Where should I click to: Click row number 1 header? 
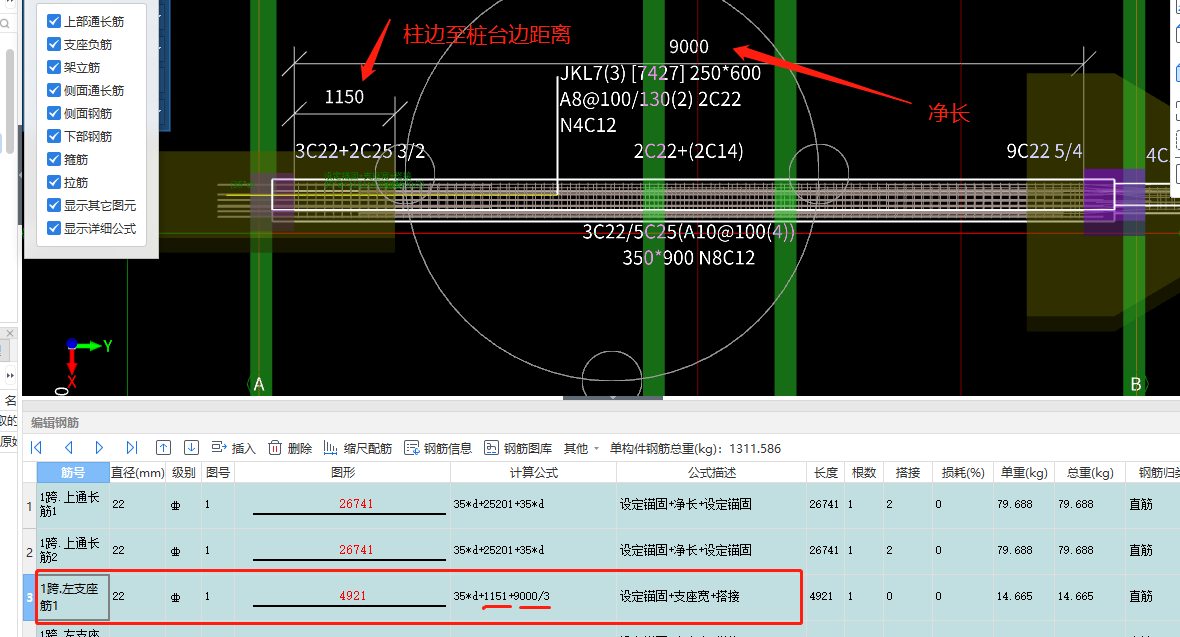[29, 505]
